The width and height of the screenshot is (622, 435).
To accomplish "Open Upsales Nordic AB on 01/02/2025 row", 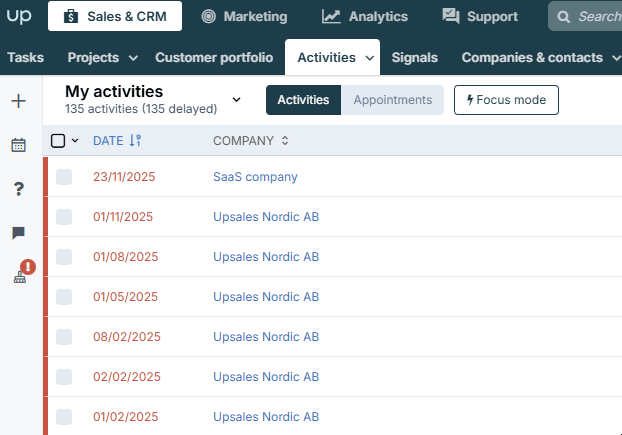I will (266, 417).
